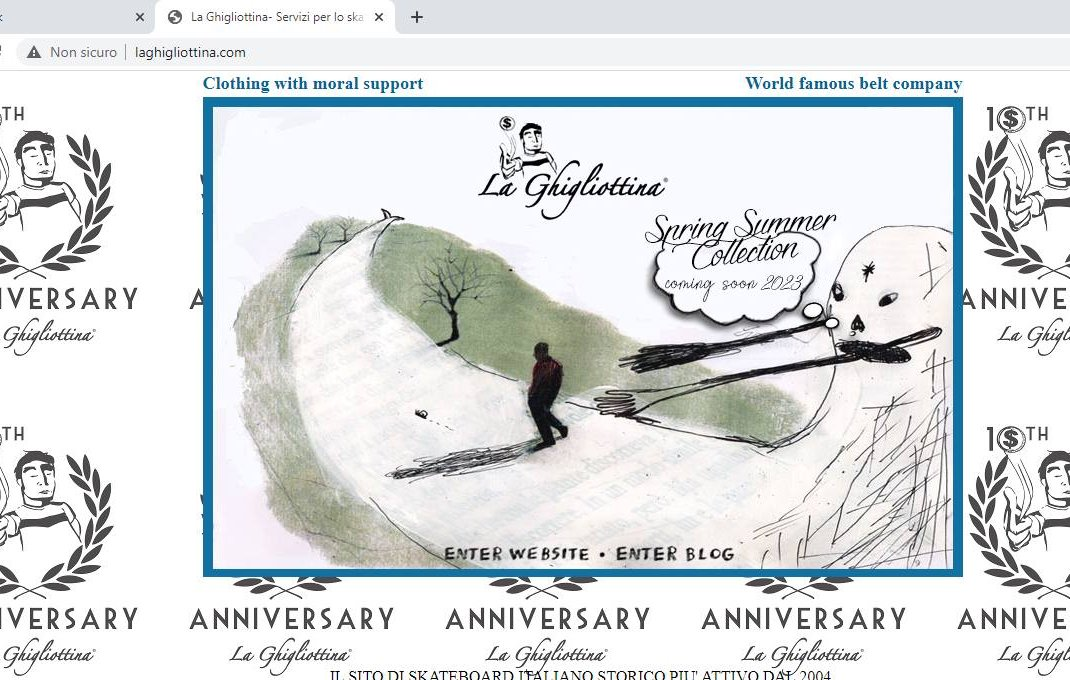
Task: Open World famous belt company link
Action: pos(853,84)
